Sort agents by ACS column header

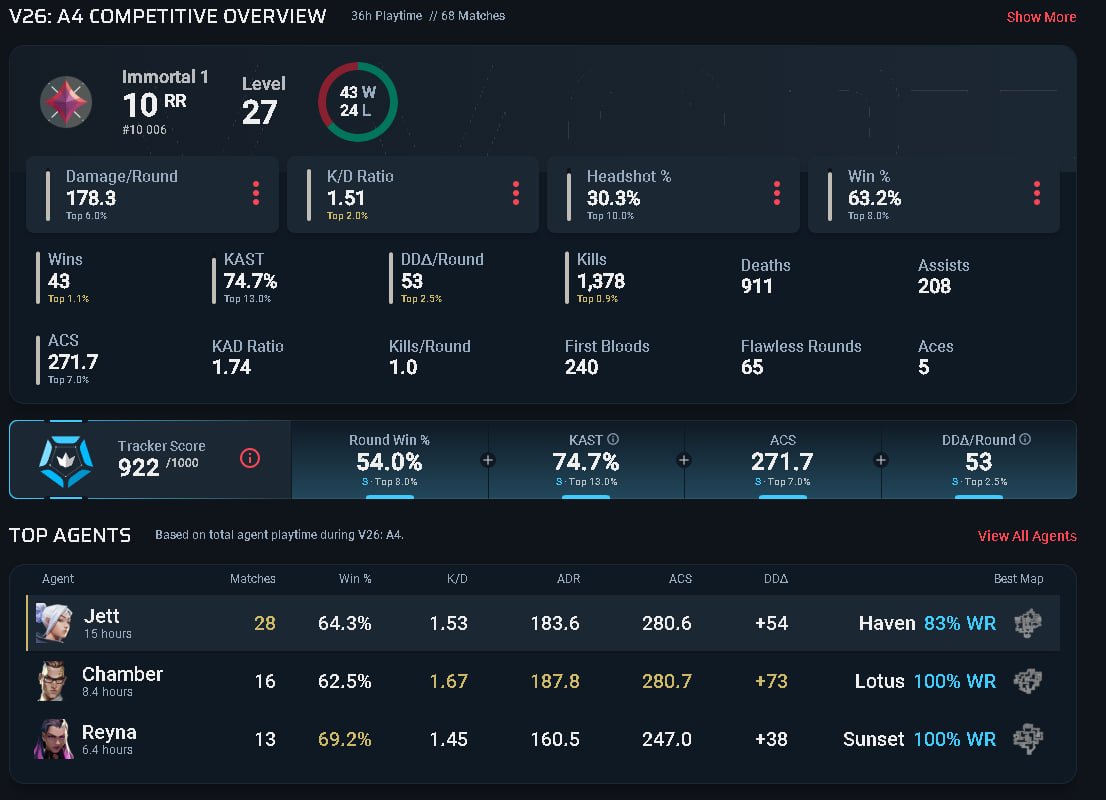680,578
